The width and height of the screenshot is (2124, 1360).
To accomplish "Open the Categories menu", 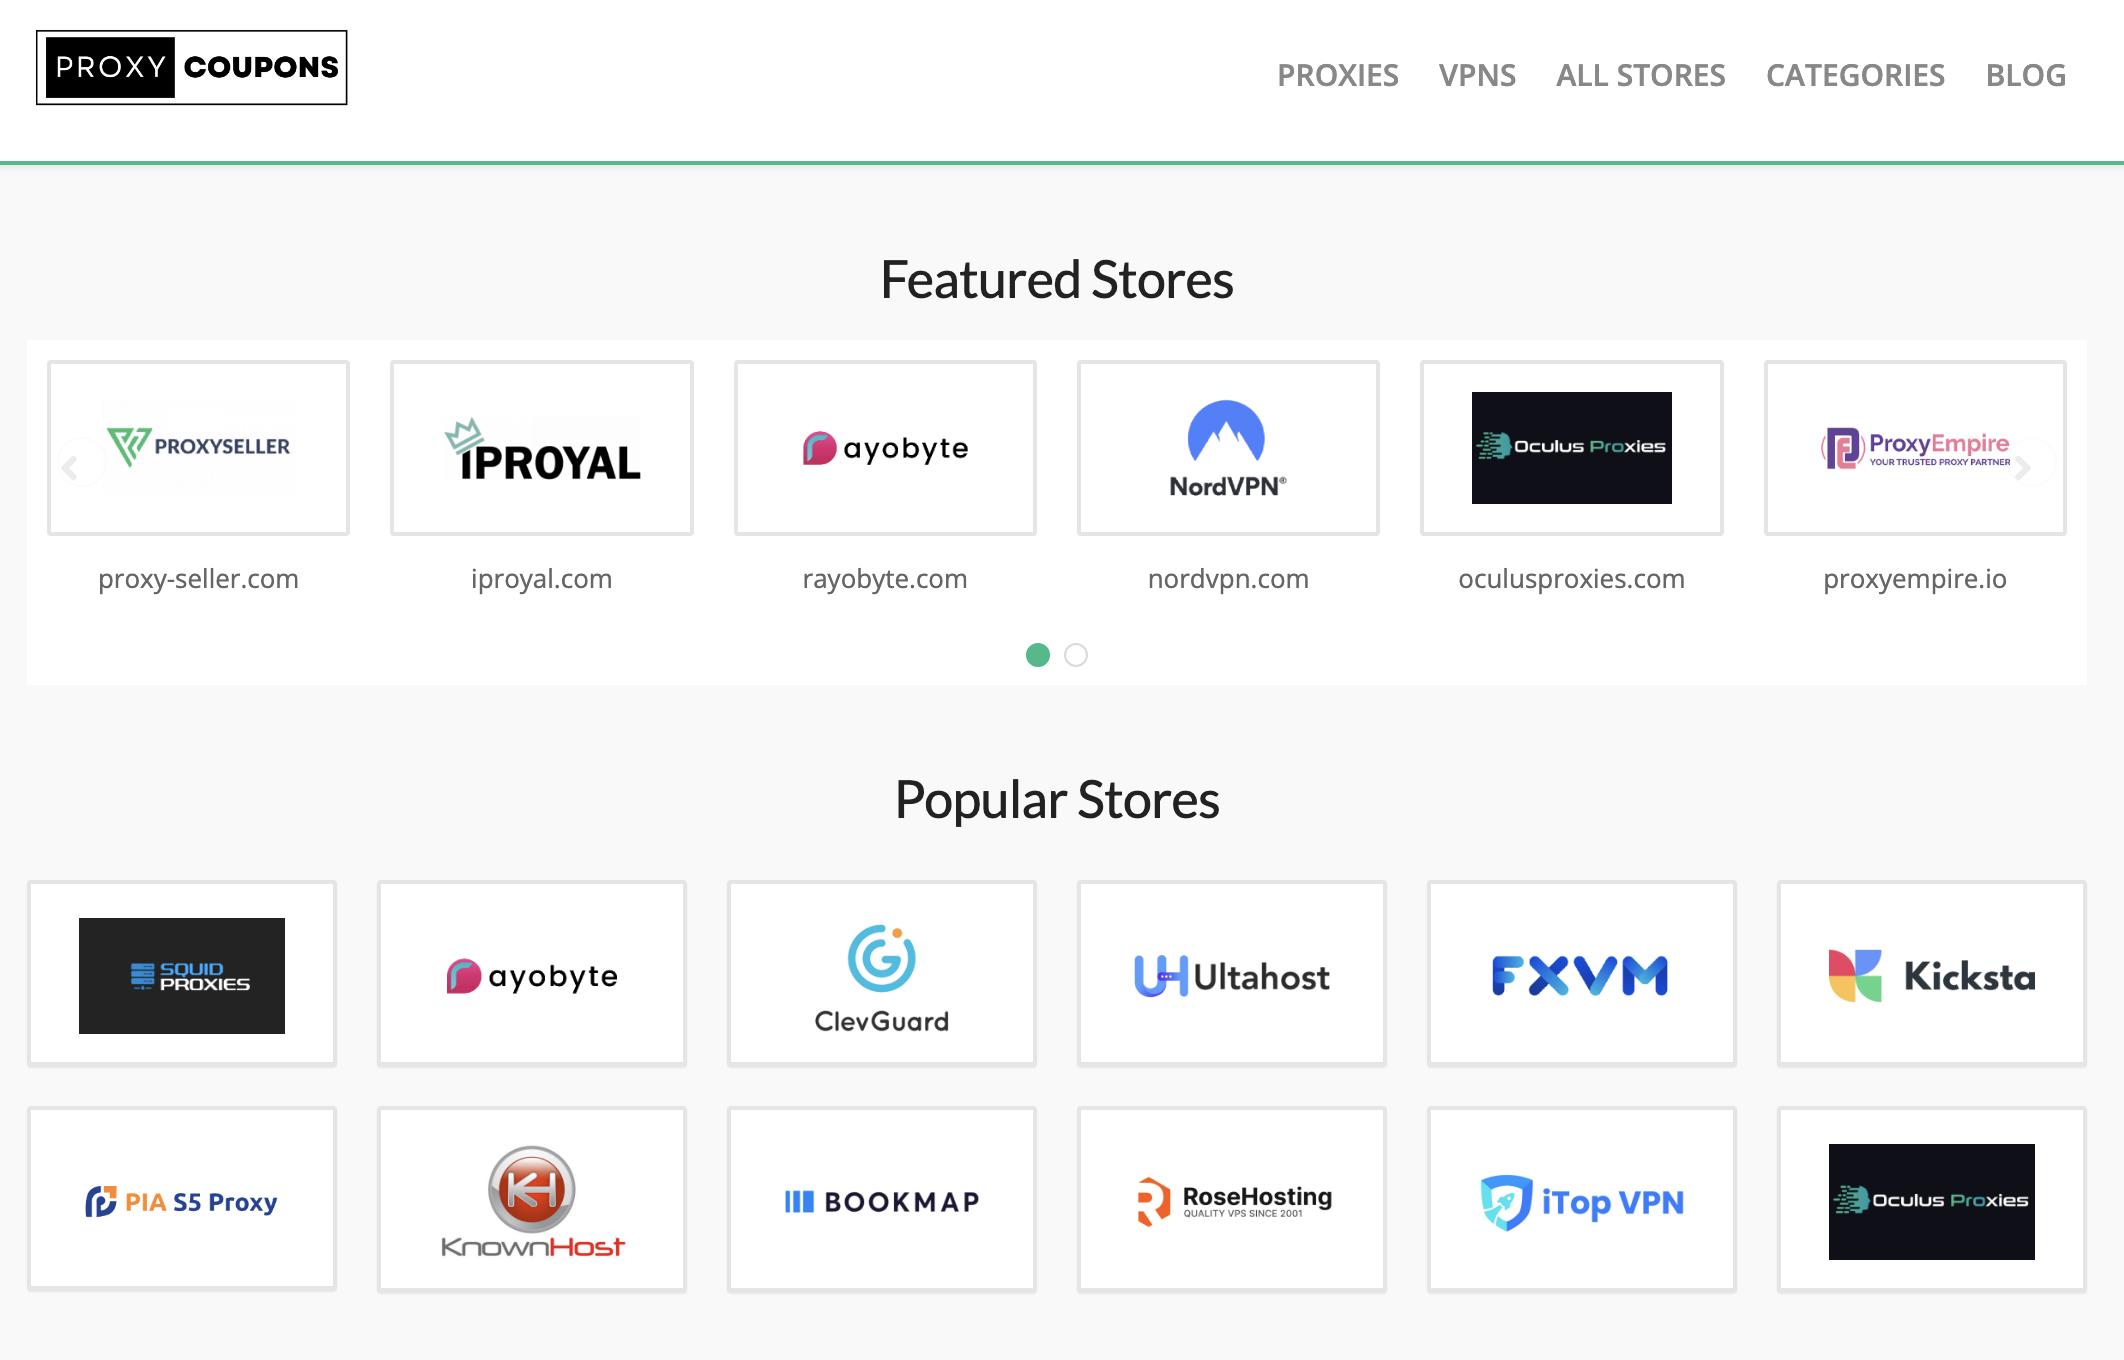I will pos(1855,75).
